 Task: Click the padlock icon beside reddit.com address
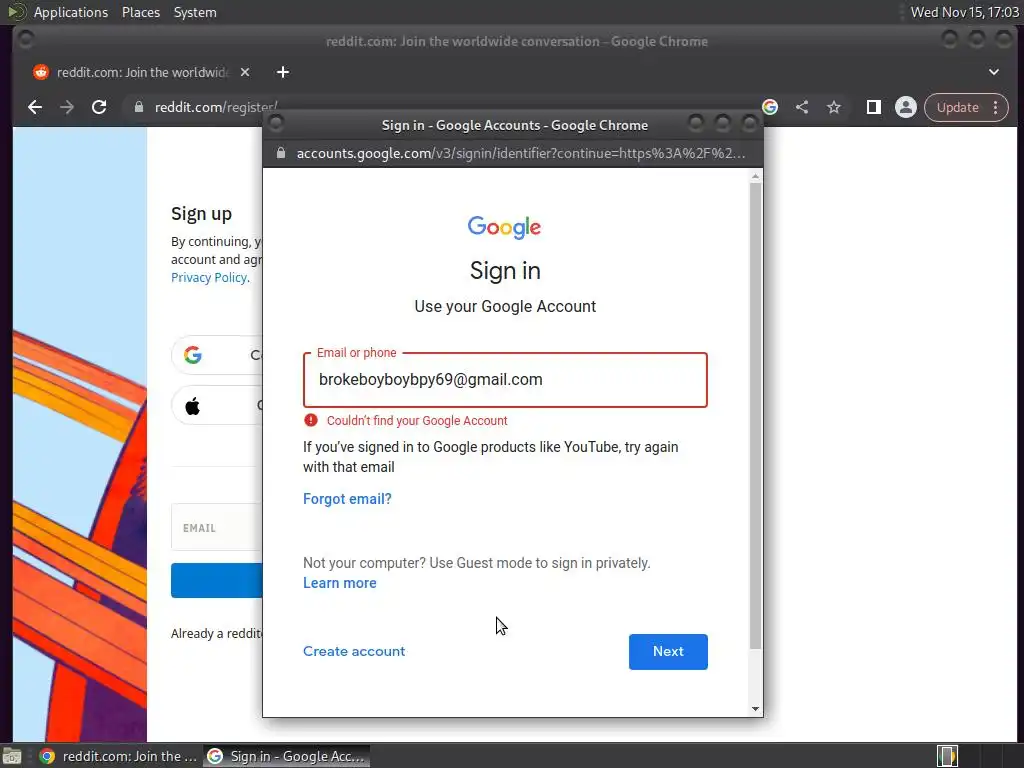[138, 107]
